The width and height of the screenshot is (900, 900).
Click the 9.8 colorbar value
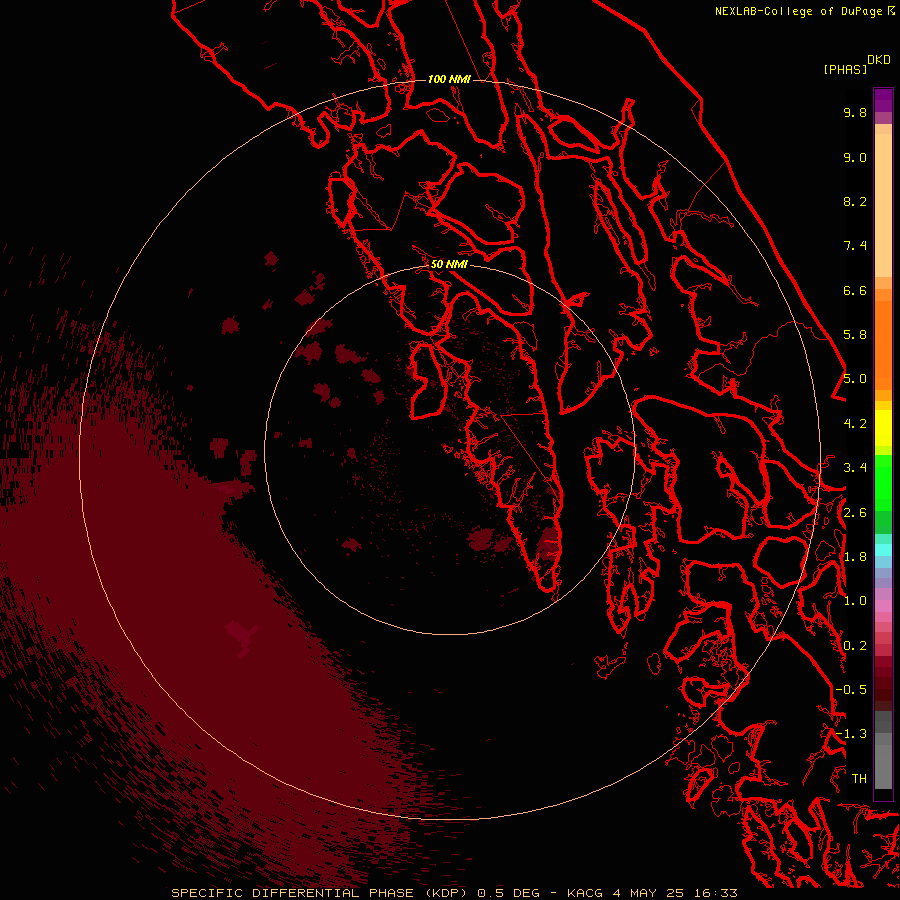point(855,112)
